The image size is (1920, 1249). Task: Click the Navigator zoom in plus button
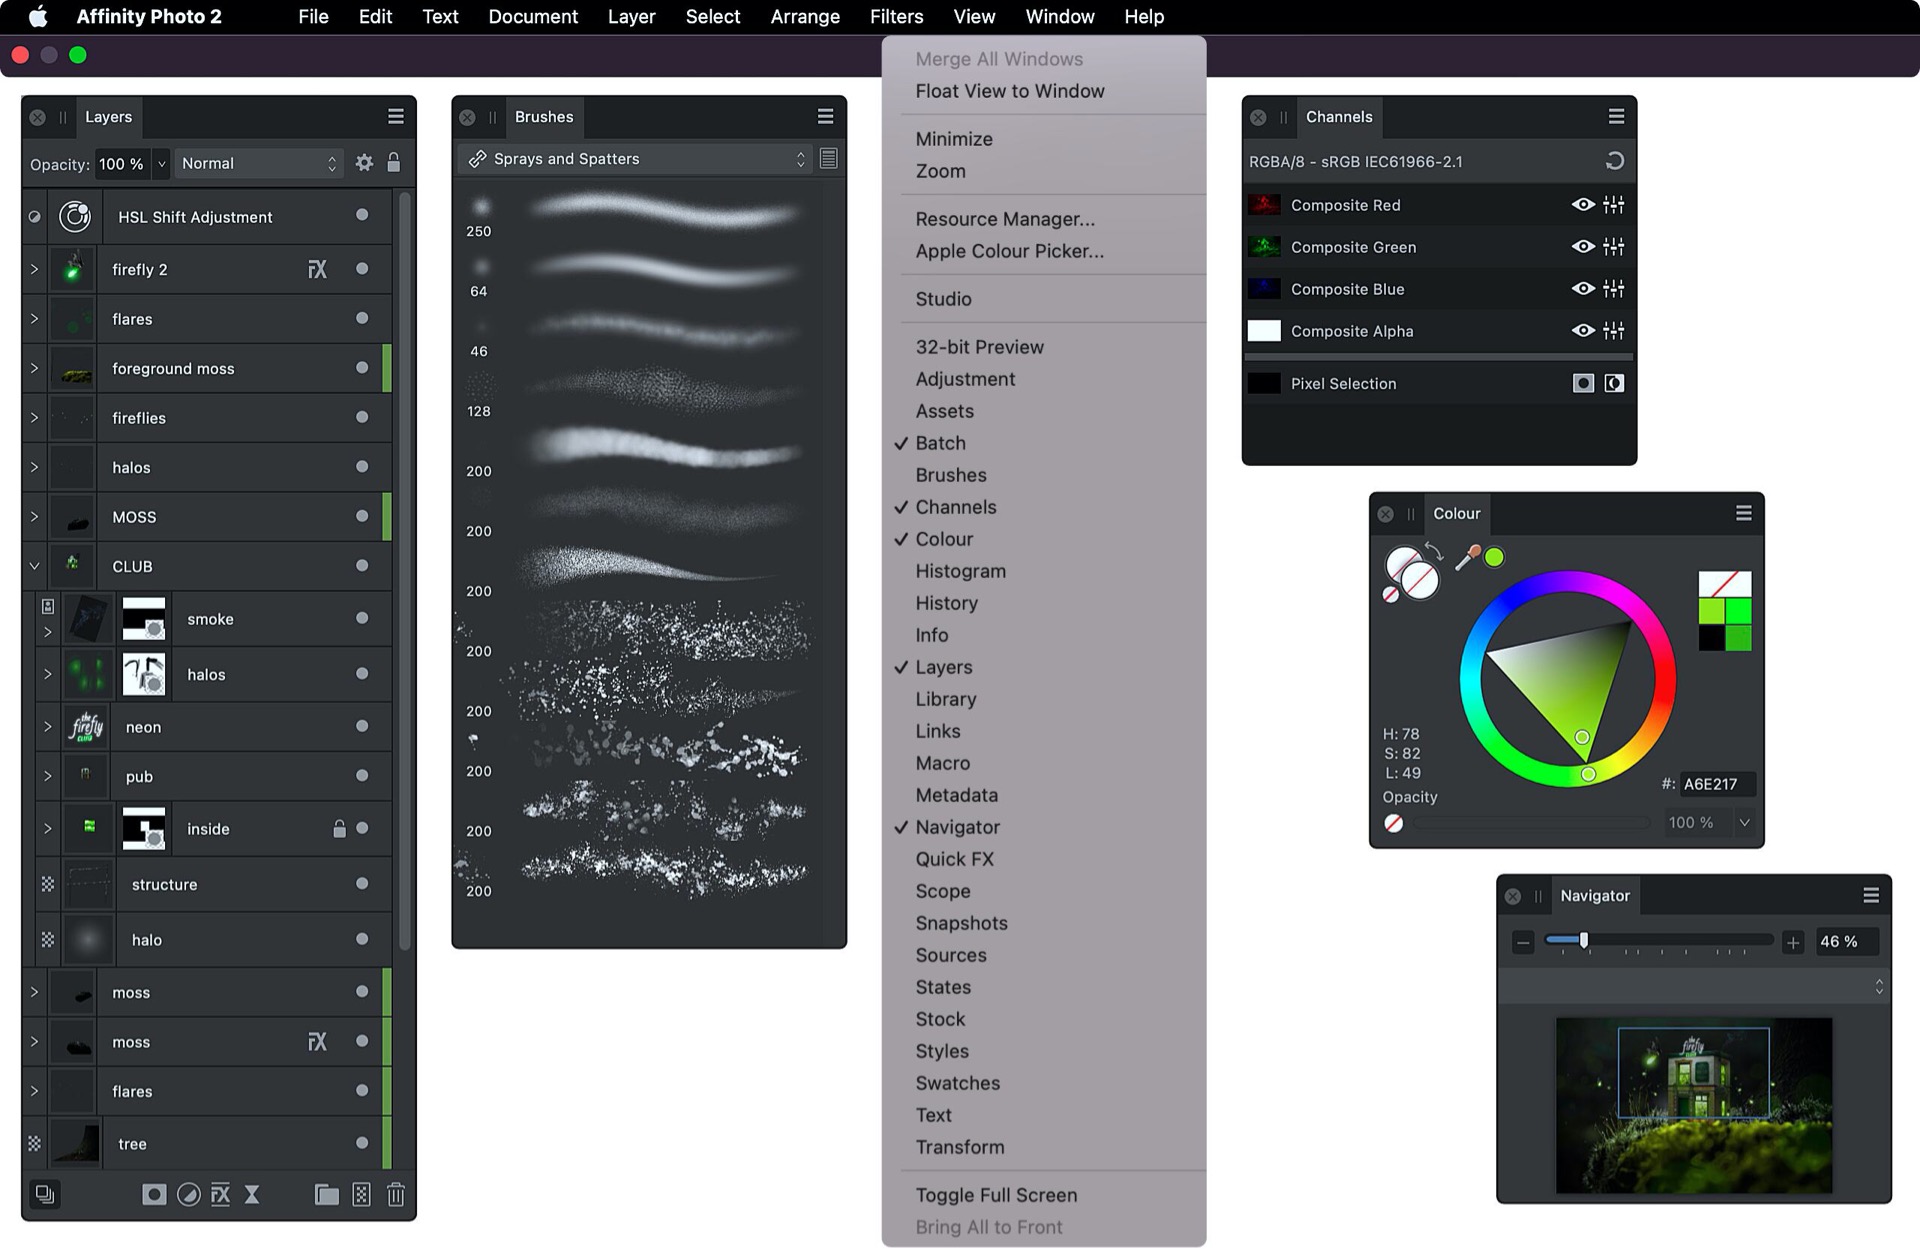pyautogui.click(x=1793, y=942)
